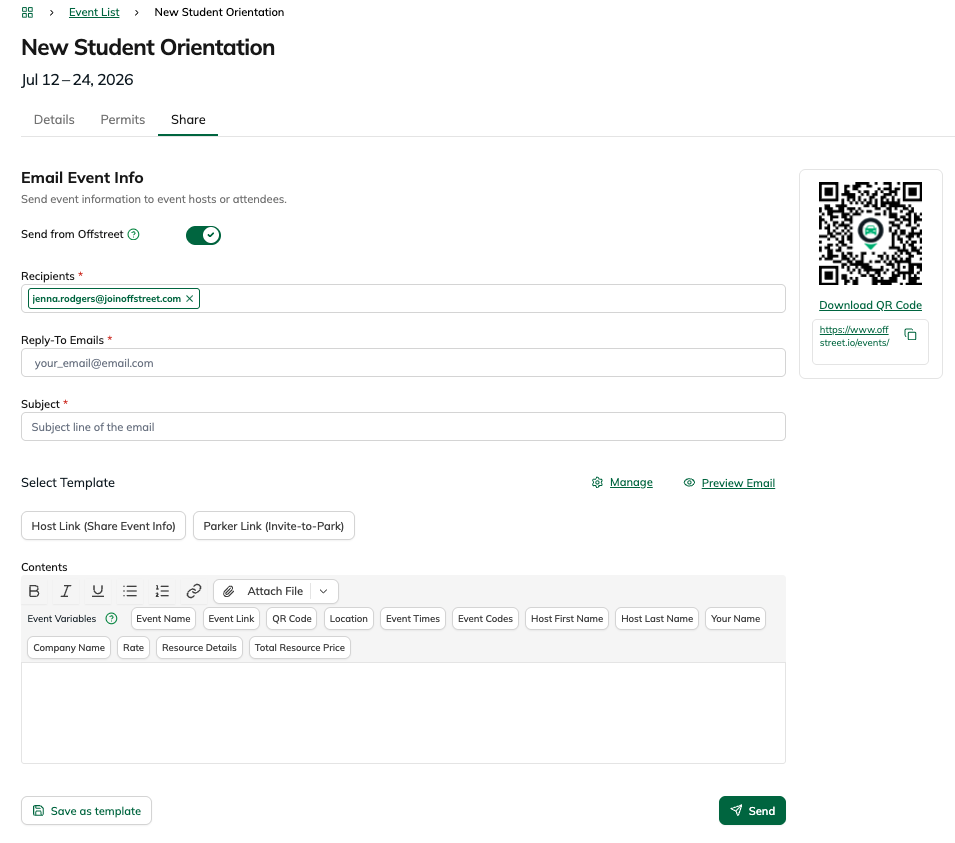Image resolution: width=955 pixels, height=843 pixels.
Task: Insert the Total Resource Price variable
Action: click(300, 647)
